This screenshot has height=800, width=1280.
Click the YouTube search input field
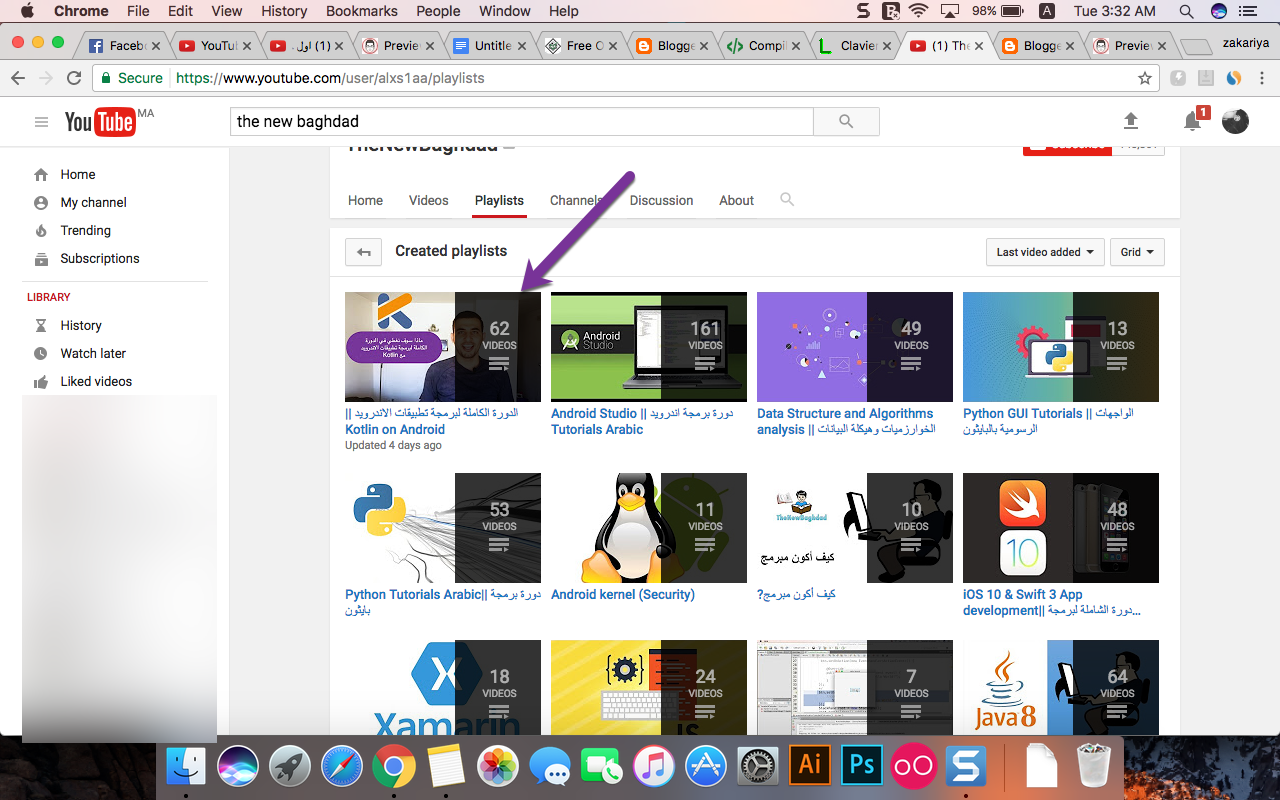tap(521, 121)
